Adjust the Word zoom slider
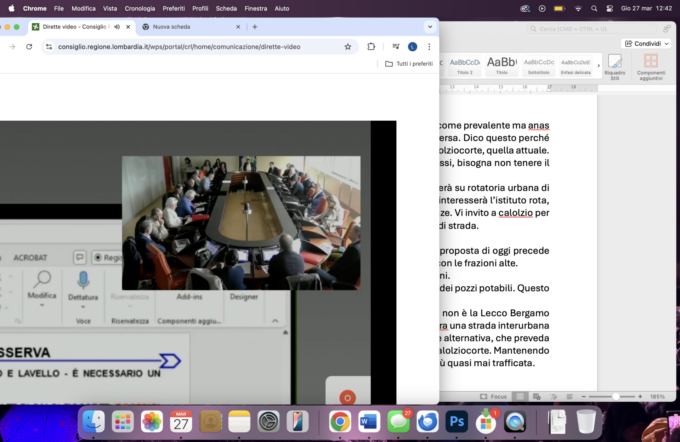Screen dimensions: 680x442 pyautogui.click(x=615, y=397)
